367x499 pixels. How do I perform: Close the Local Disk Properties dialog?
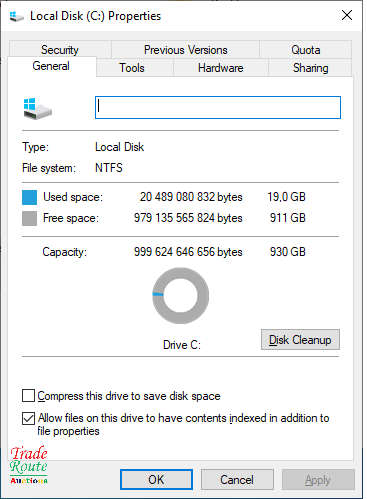347,15
